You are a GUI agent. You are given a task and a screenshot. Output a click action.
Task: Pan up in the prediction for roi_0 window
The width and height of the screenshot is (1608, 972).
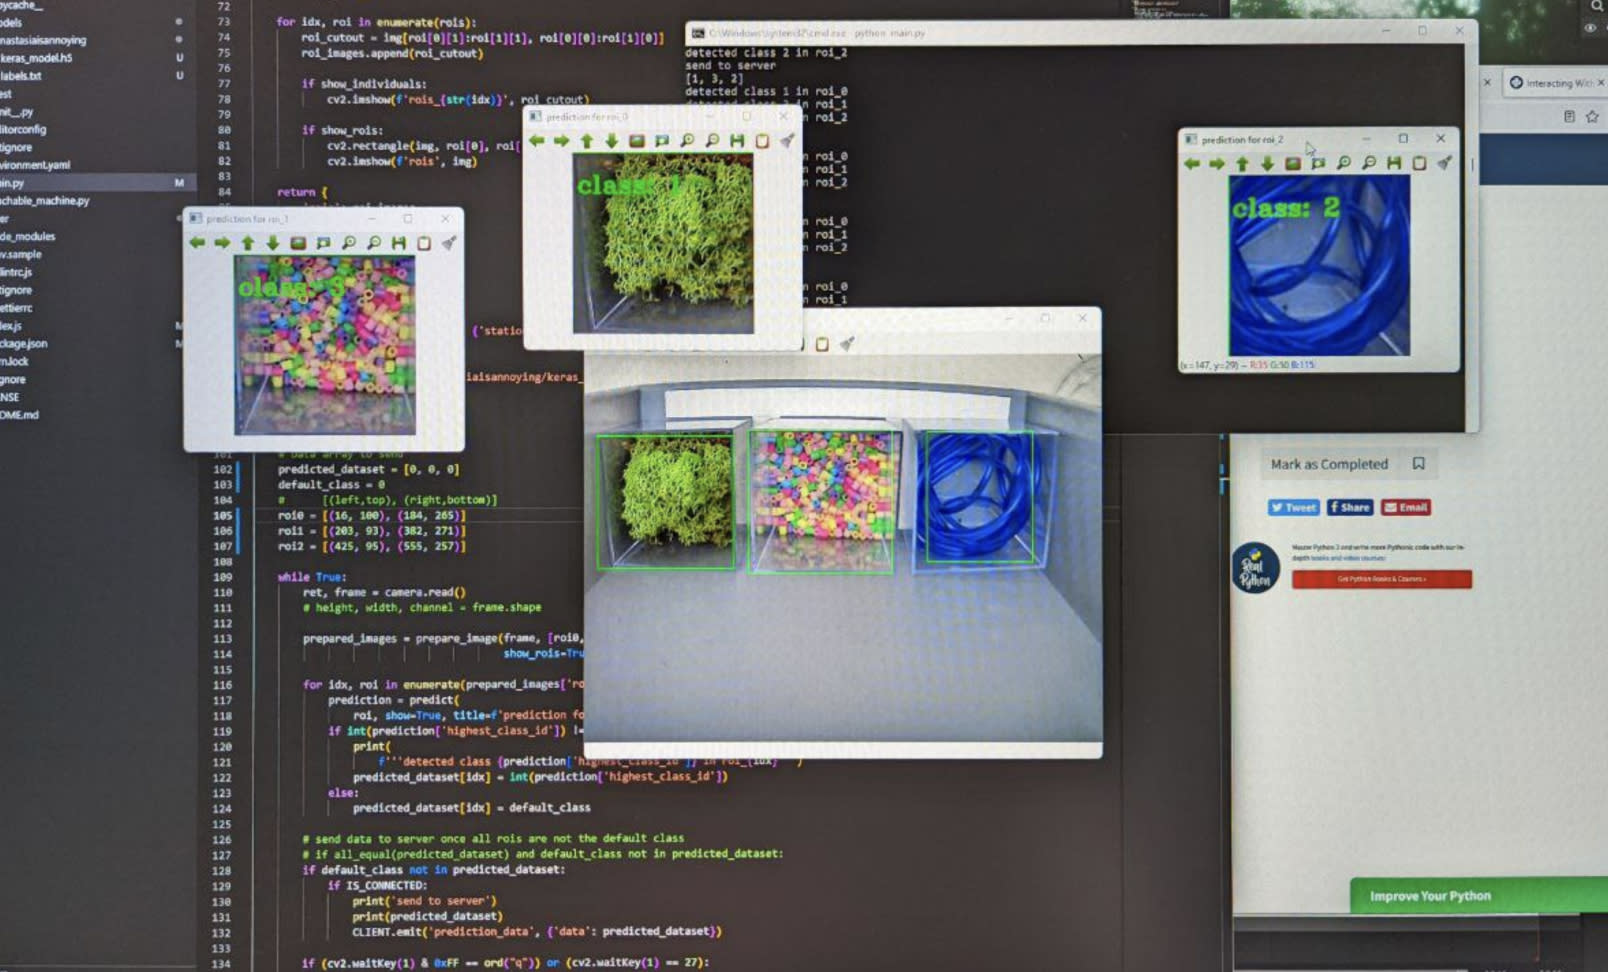[x=587, y=141]
